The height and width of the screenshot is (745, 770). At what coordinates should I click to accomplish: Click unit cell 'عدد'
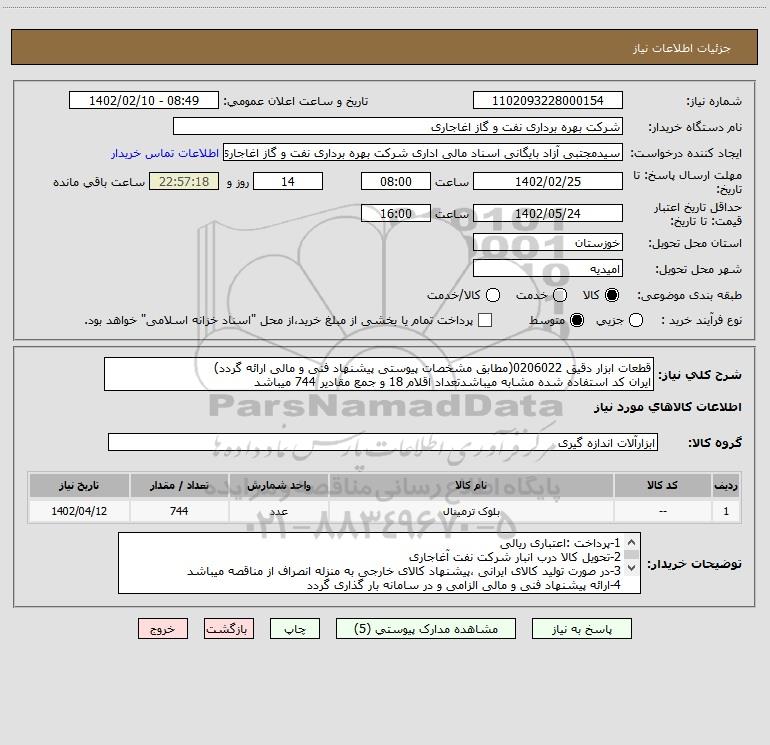[x=278, y=511]
